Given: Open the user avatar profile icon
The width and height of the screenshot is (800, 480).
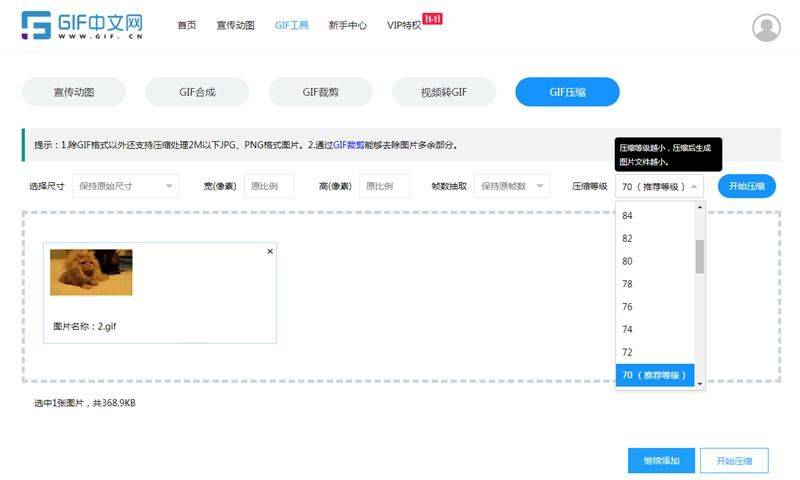Looking at the screenshot, I should tap(766, 27).
